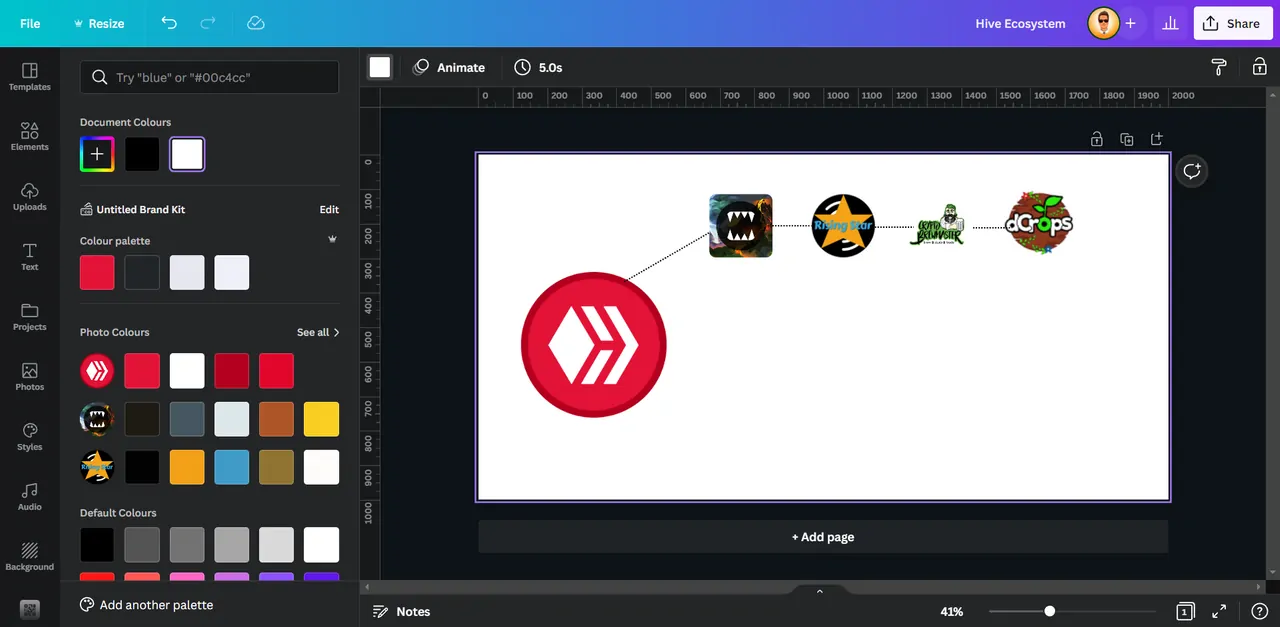Click the Rising Star photo colour thumbnail
The width and height of the screenshot is (1280, 627).
pos(97,467)
